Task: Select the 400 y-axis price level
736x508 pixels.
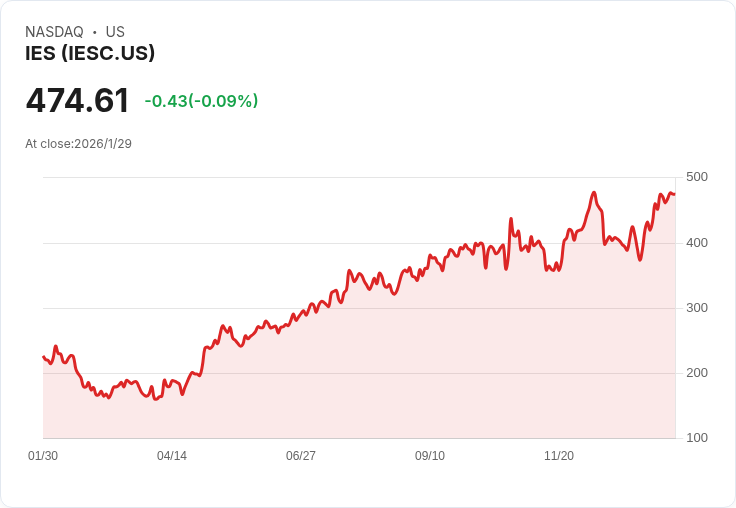Action: (x=697, y=243)
